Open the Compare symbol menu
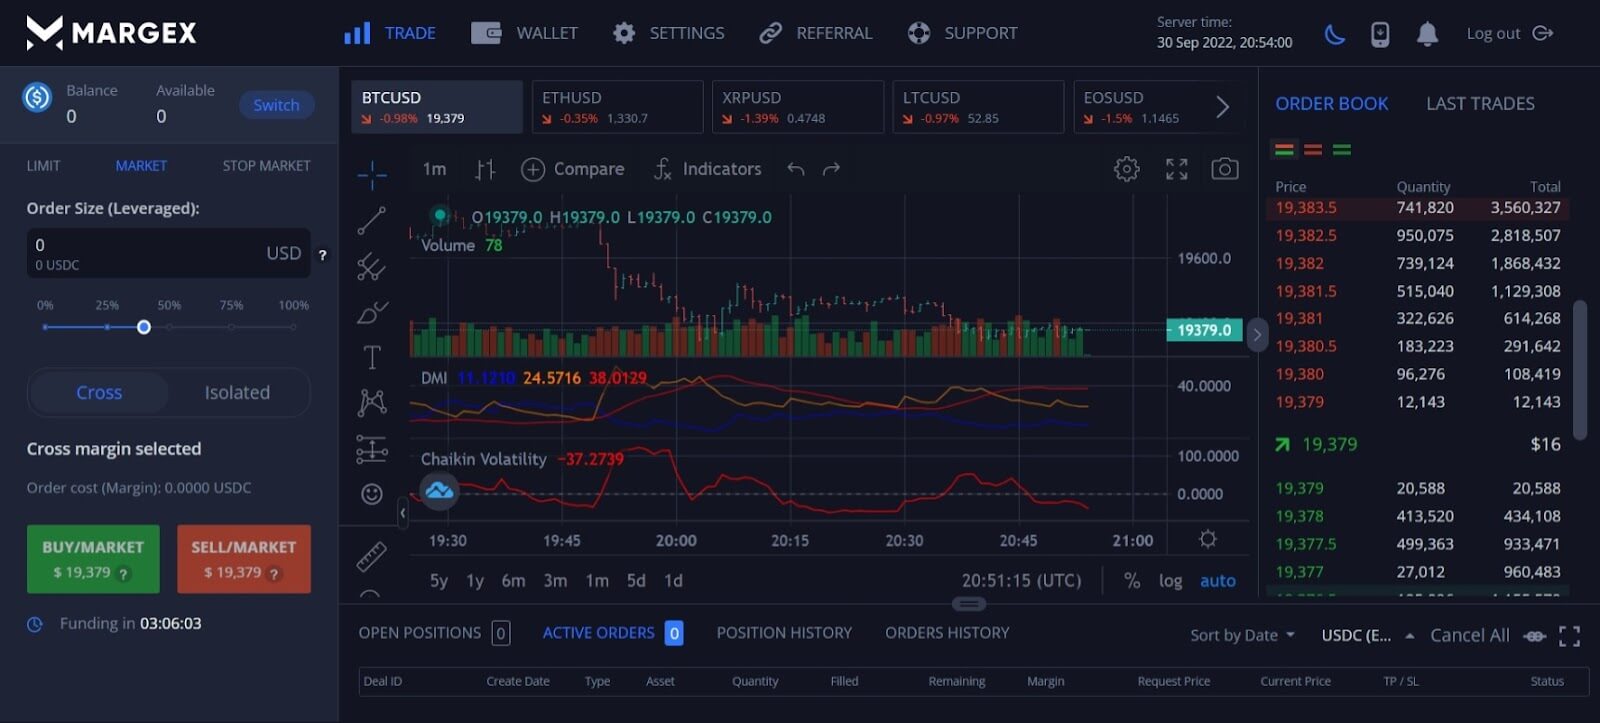1600x723 pixels. pos(573,169)
